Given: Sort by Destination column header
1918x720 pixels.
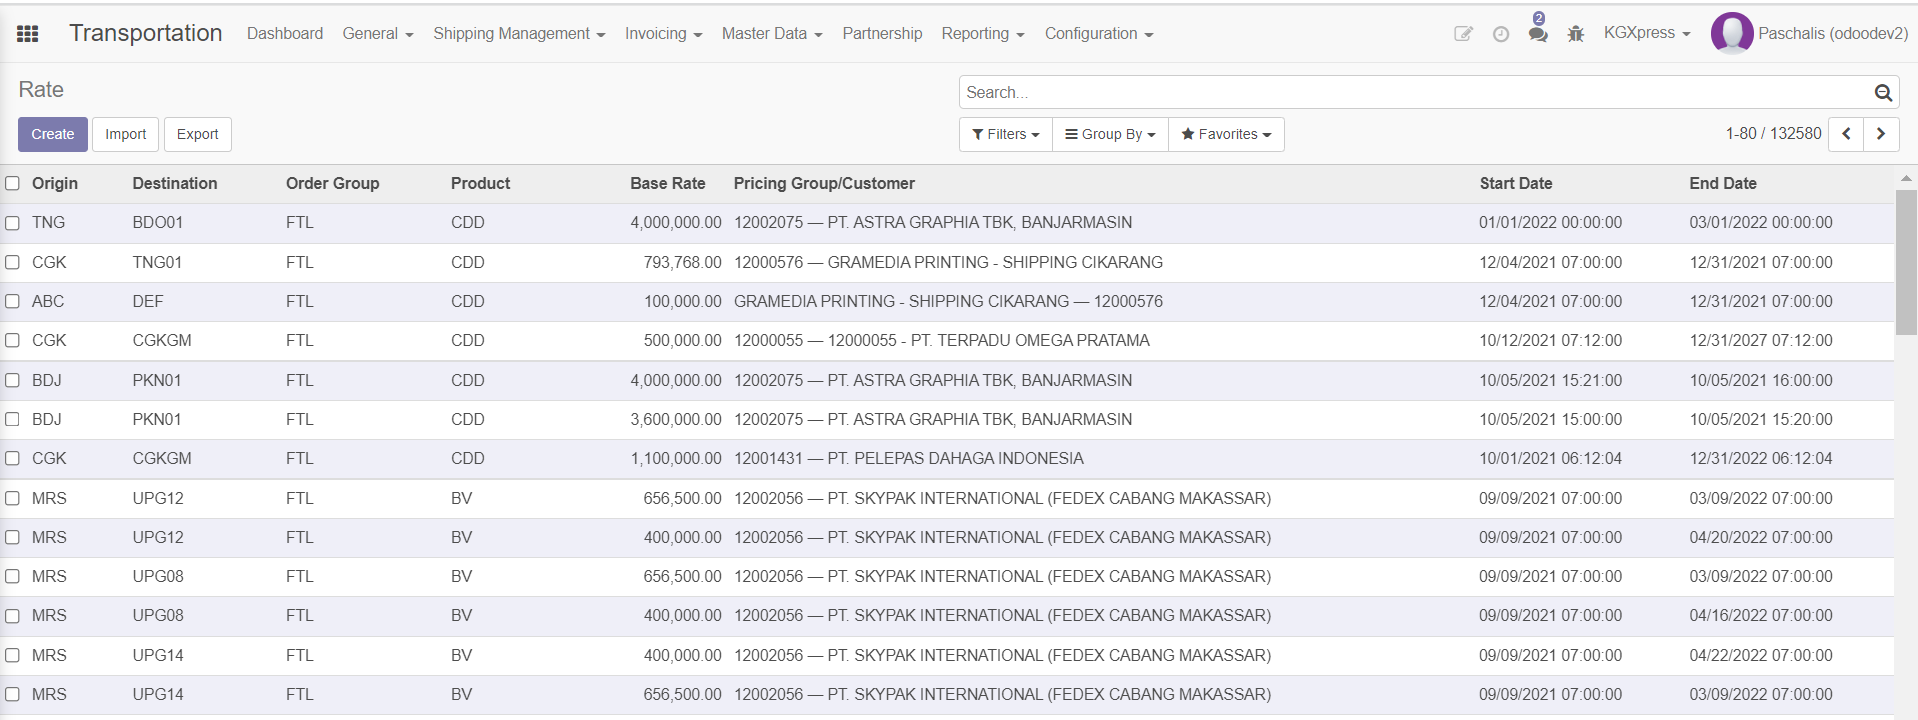Looking at the screenshot, I should pos(175,183).
